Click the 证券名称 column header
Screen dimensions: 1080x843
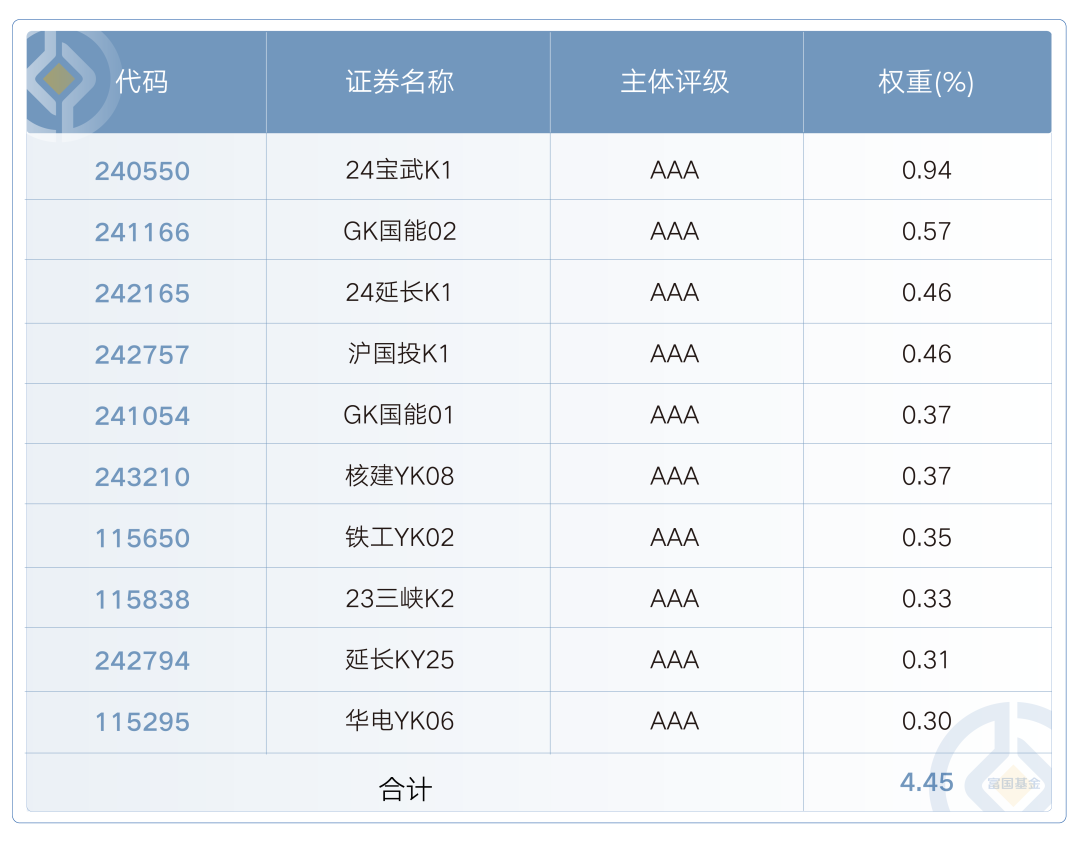coord(399,82)
